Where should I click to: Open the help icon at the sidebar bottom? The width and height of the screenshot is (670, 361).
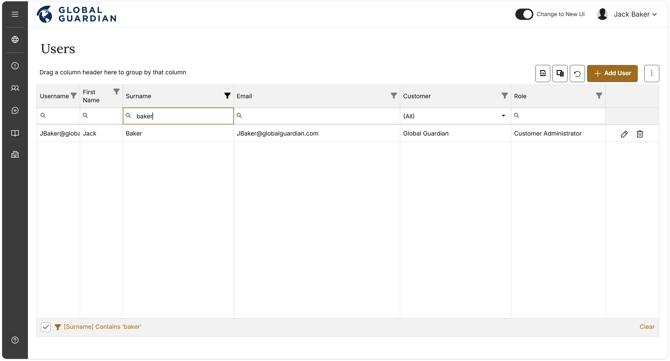point(15,340)
